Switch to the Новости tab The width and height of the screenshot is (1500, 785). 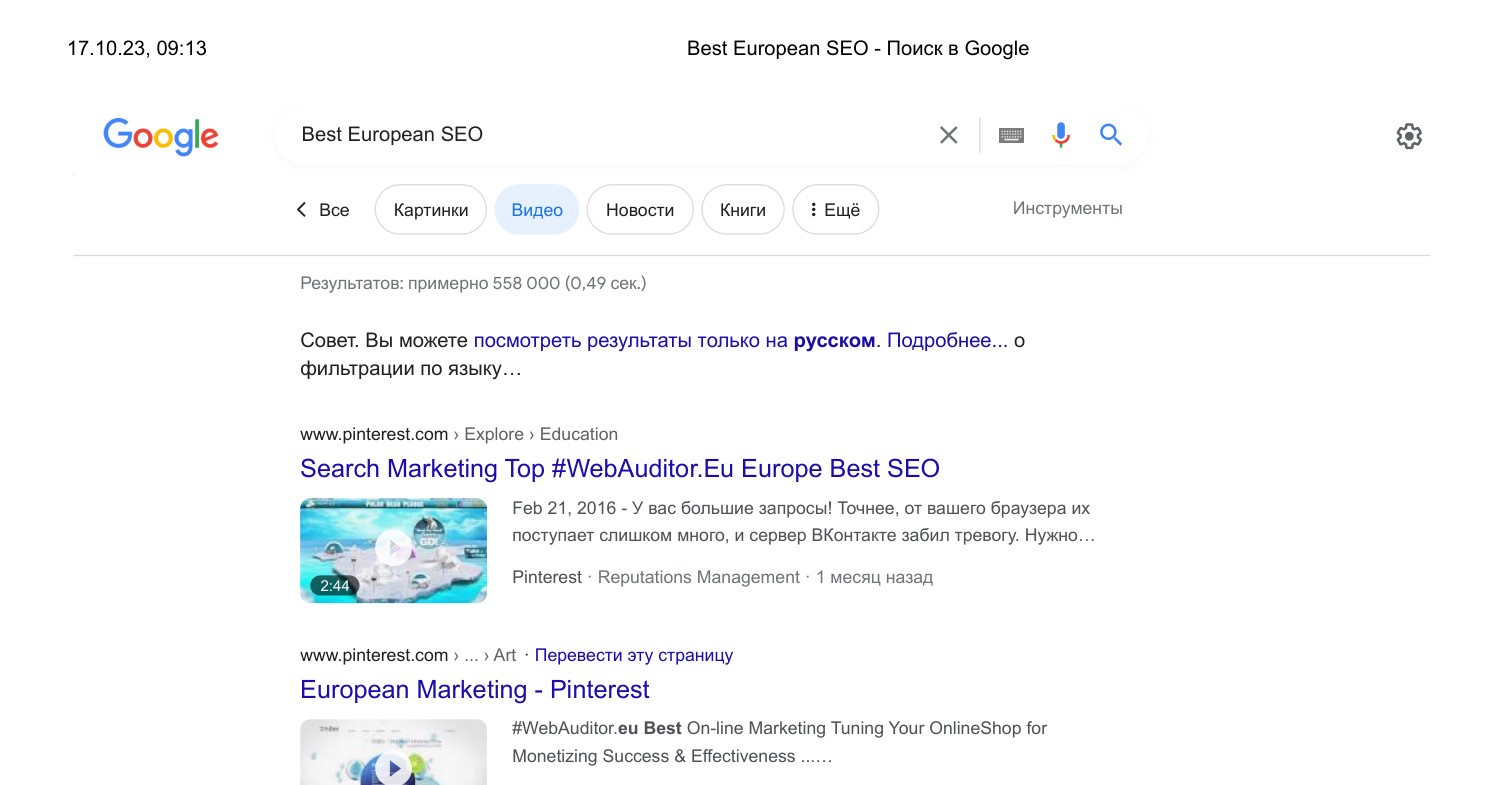[x=640, y=210]
